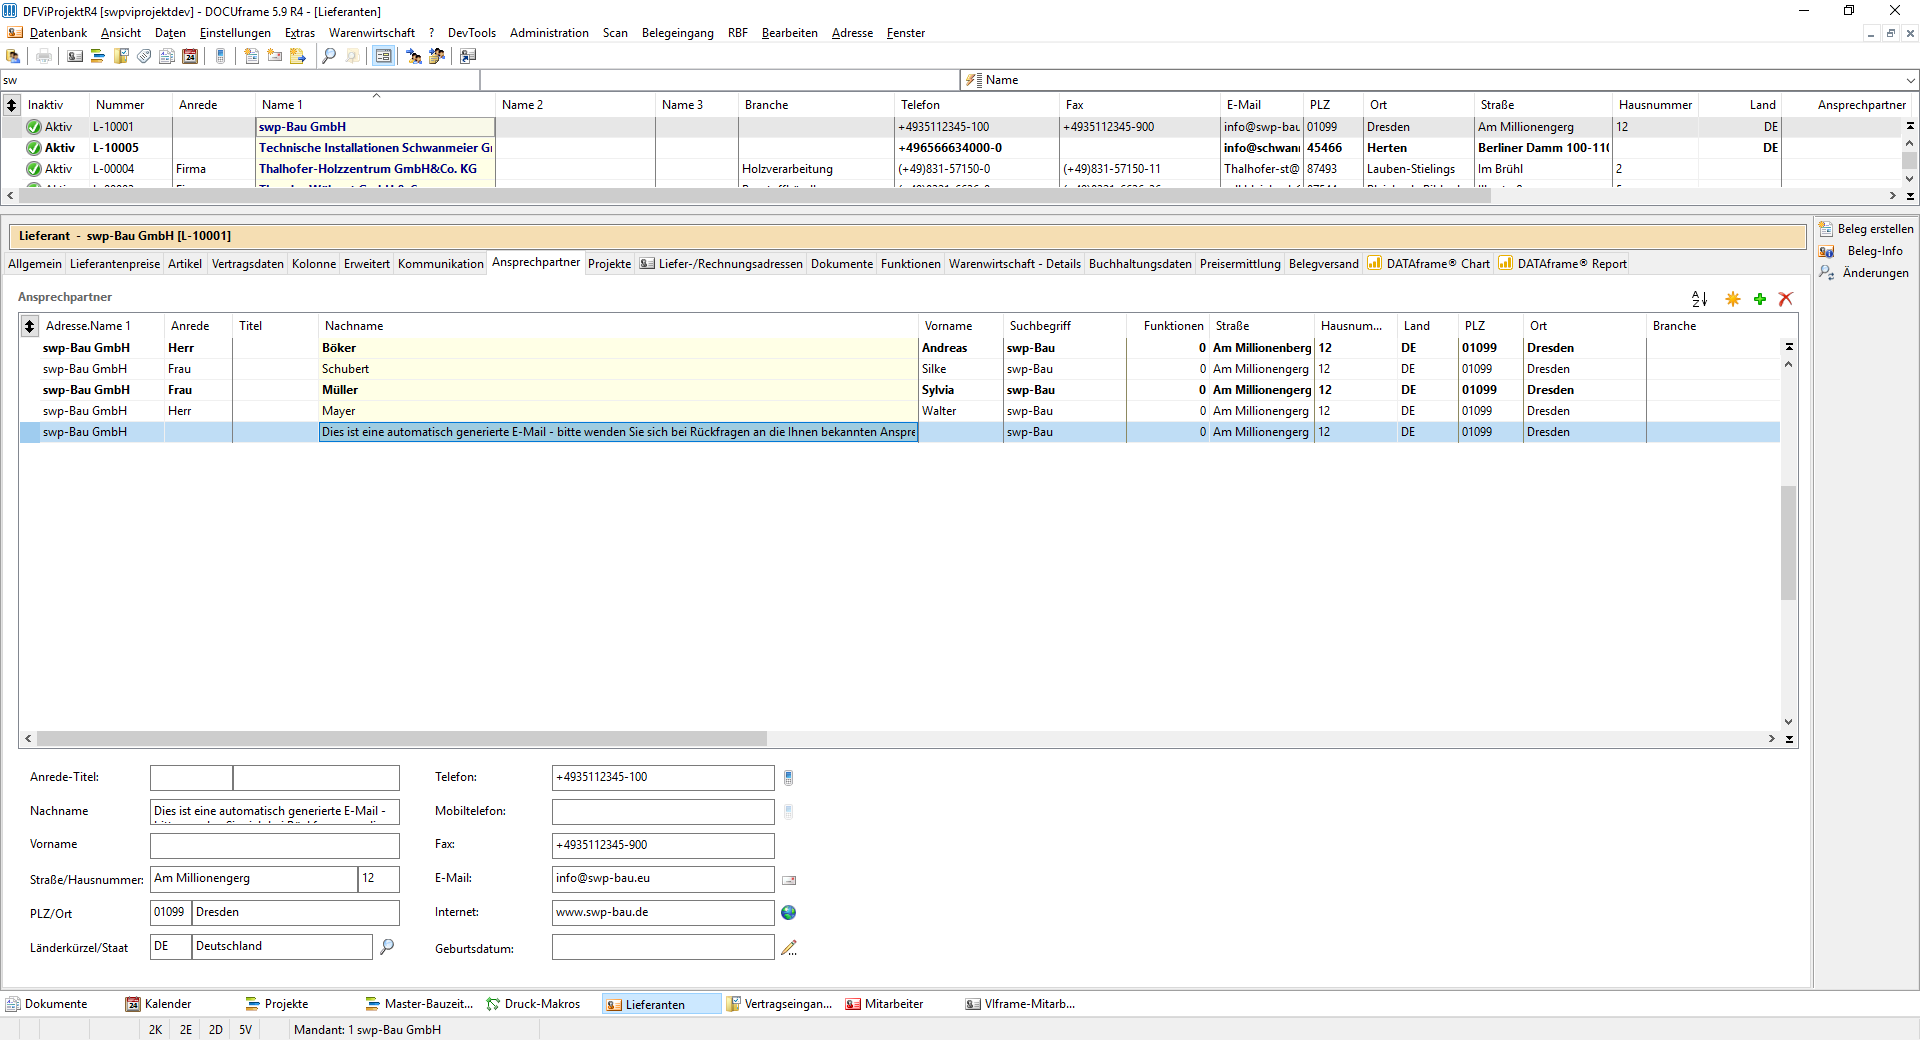Select the contact row Mayer
The height and width of the screenshot is (1040, 1920).
[900, 411]
